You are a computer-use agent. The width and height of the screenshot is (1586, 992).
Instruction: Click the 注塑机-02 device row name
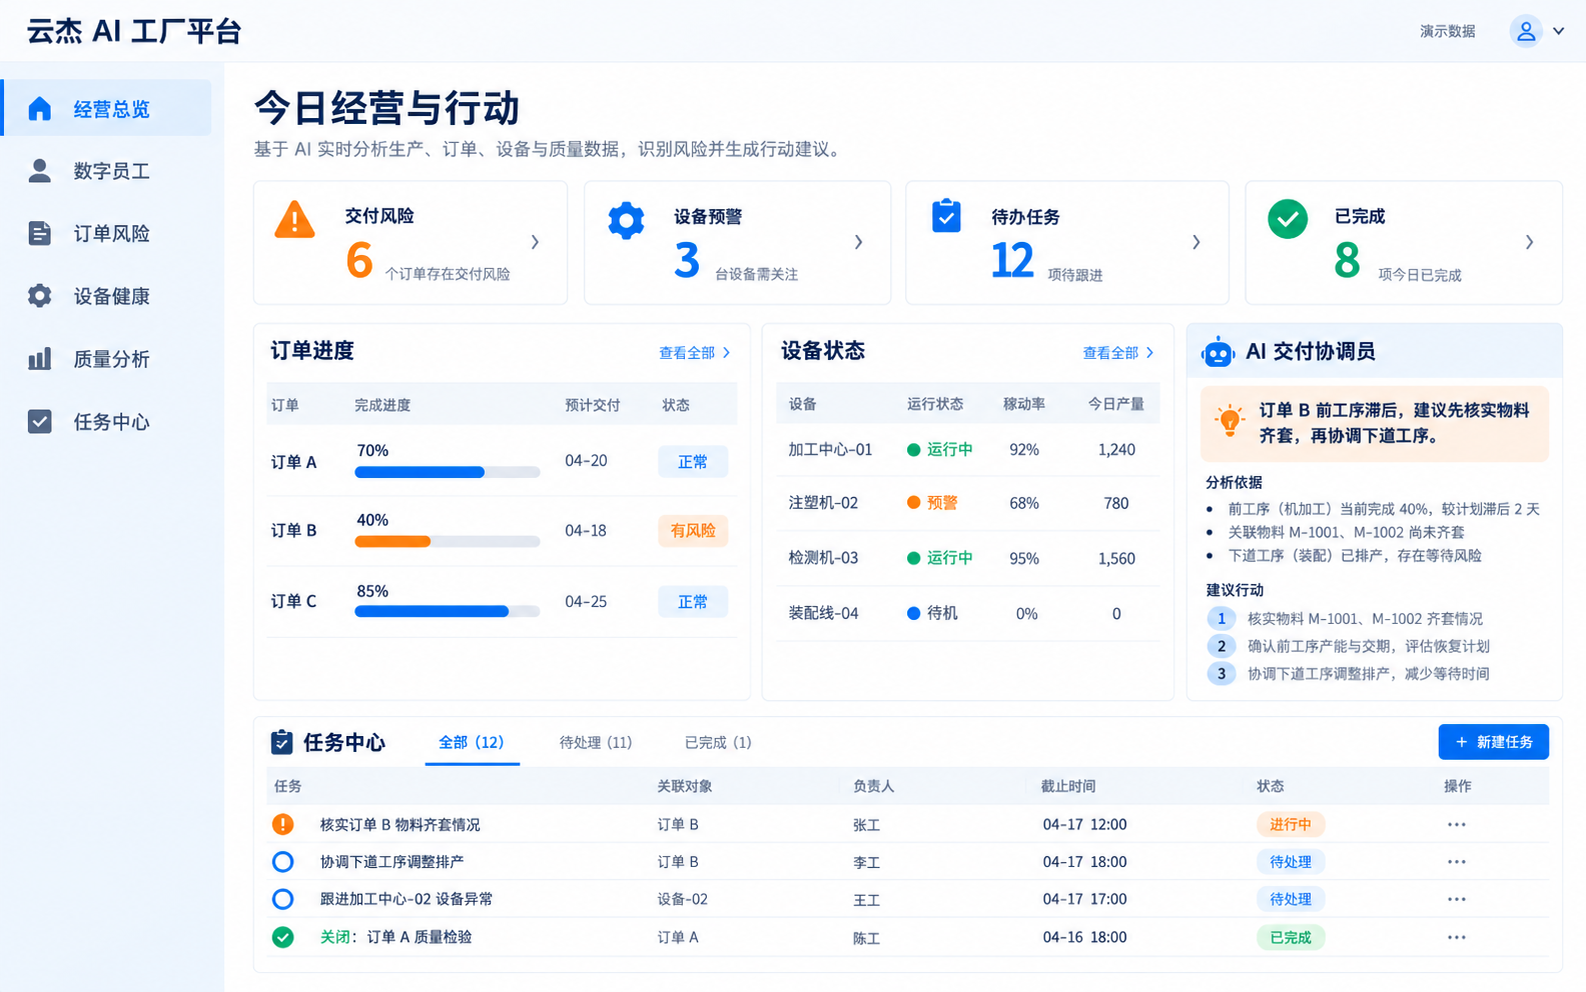(823, 503)
